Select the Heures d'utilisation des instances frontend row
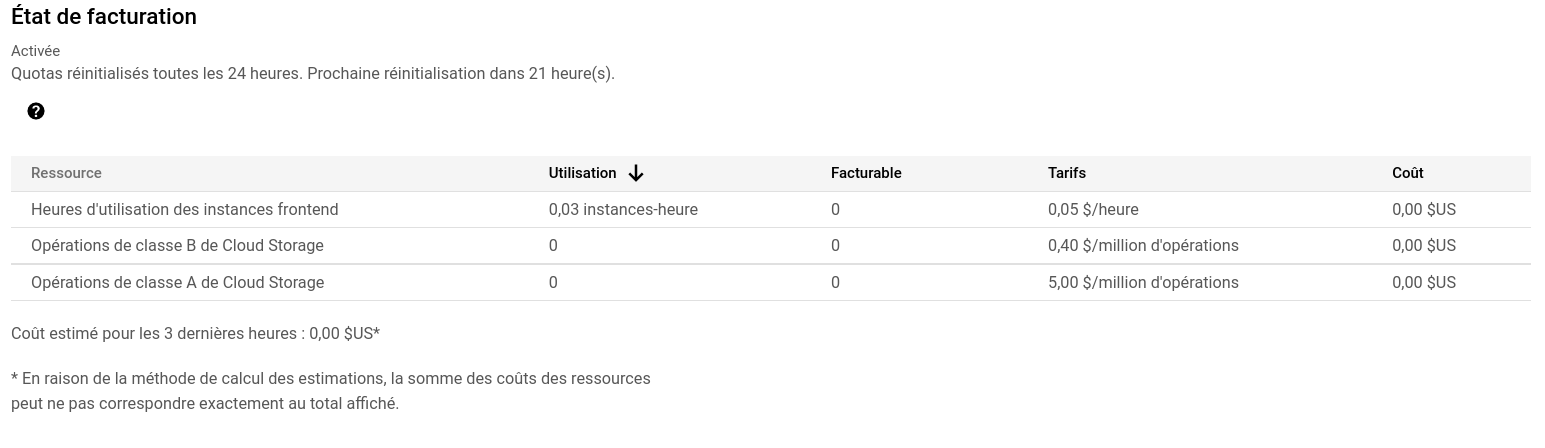This screenshot has height=448, width=1545. (771, 210)
